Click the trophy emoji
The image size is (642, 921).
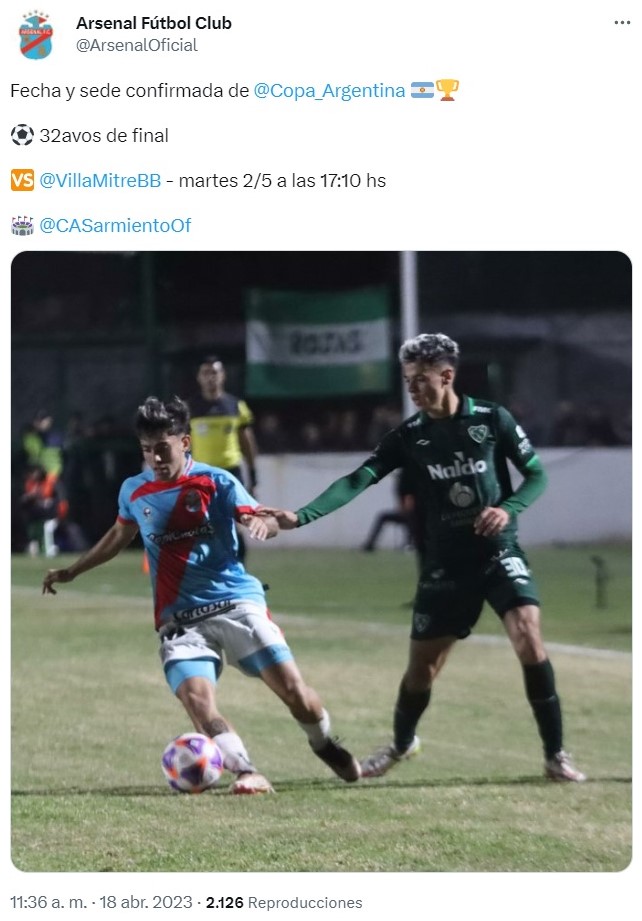pyautogui.click(x=447, y=90)
